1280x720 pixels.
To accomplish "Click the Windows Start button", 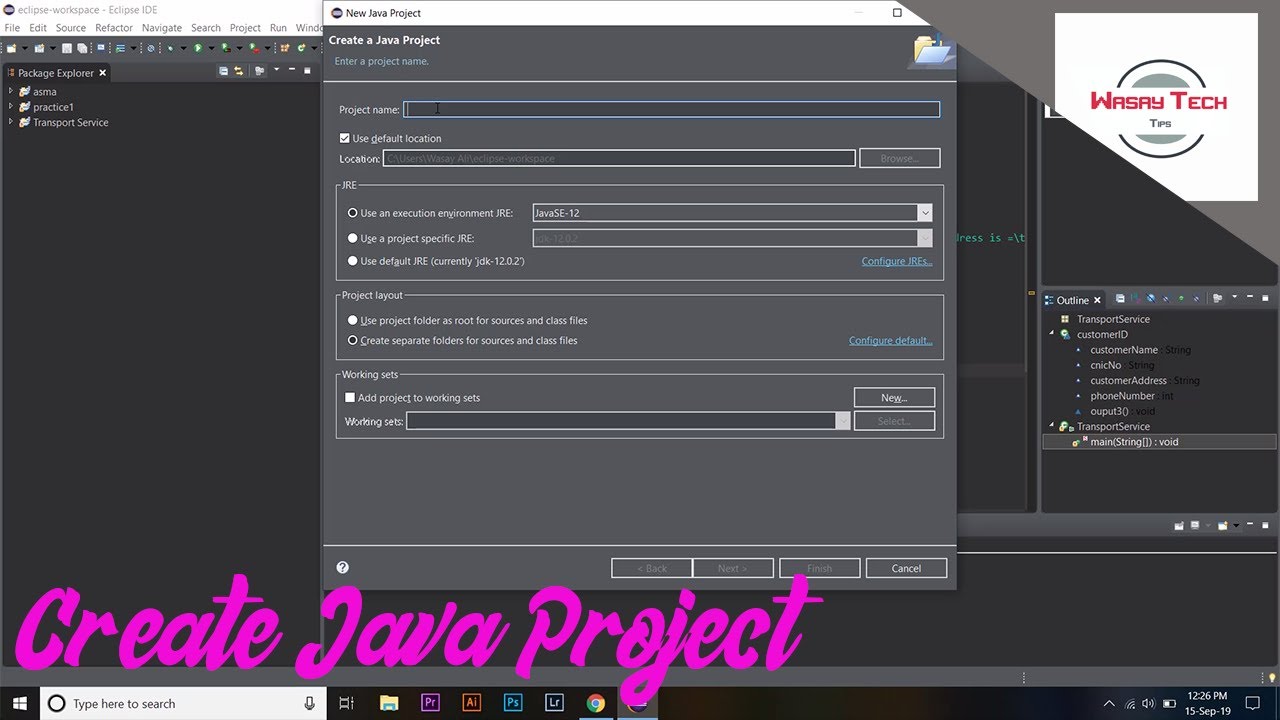I will point(19,703).
